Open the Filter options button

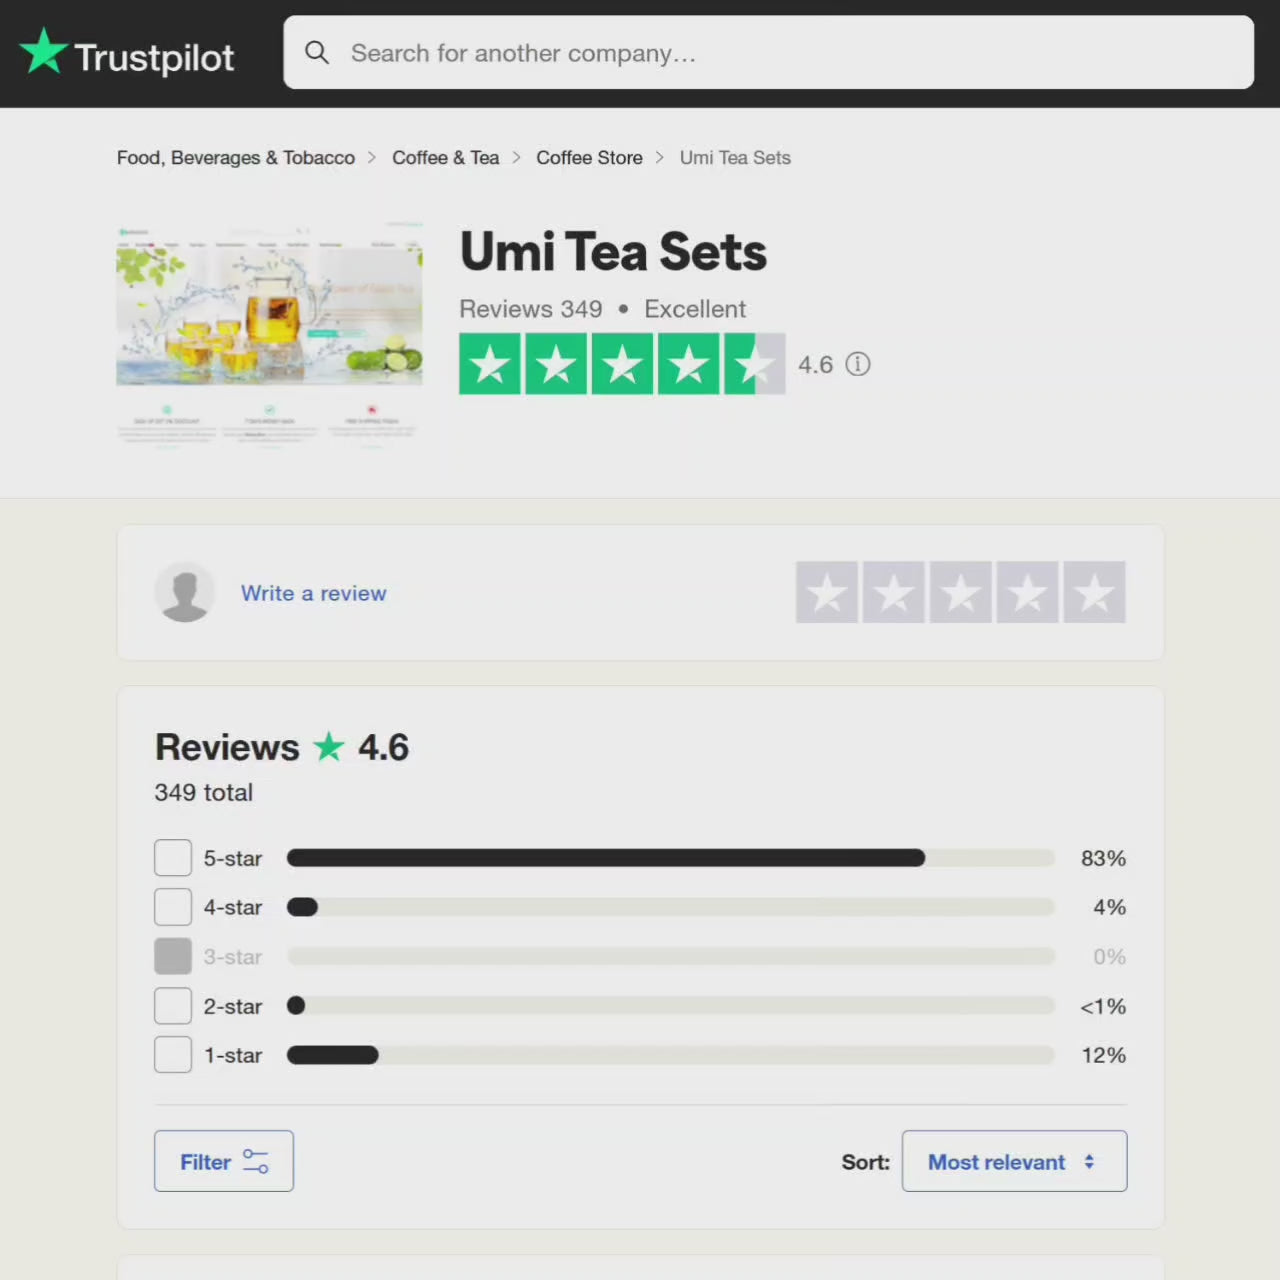click(x=224, y=1161)
